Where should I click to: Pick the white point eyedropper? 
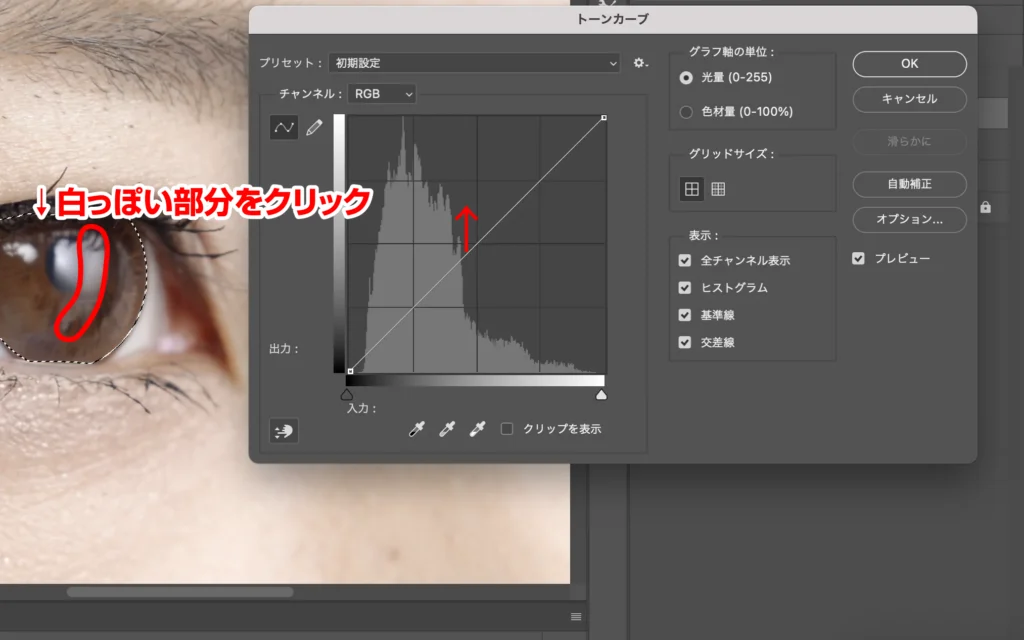pyautogui.click(x=477, y=429)
